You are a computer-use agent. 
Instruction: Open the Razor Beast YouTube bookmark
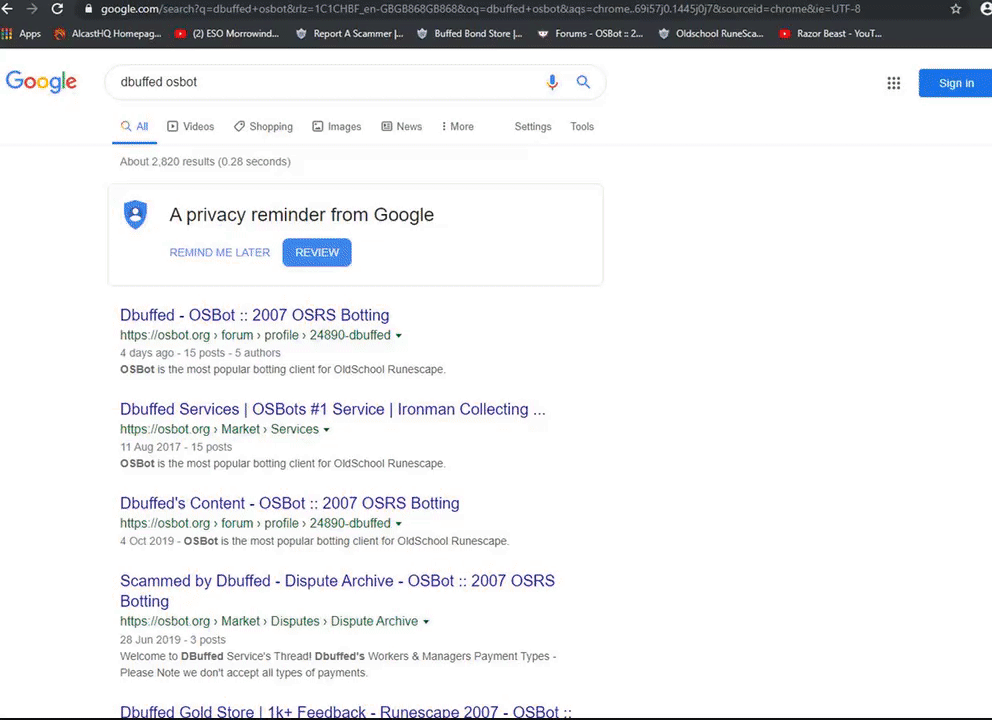(831, 34)
